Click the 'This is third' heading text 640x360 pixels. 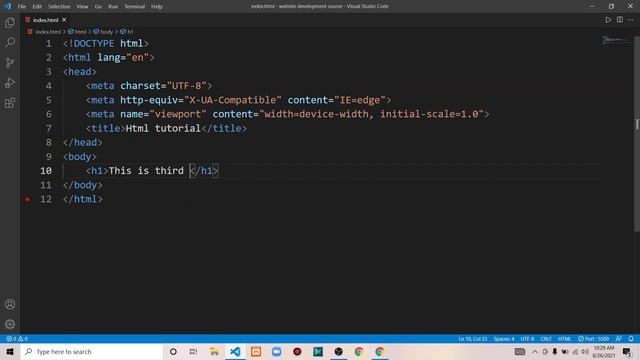[146, 171]
